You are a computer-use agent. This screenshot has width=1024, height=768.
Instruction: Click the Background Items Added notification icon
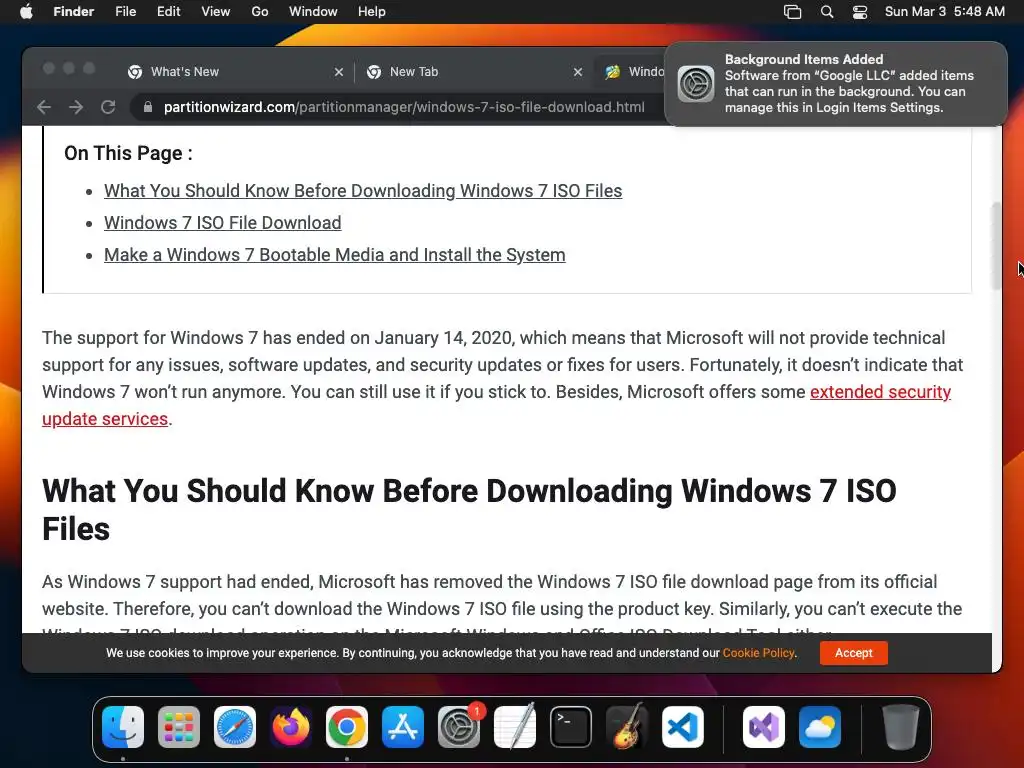(696, 84)
